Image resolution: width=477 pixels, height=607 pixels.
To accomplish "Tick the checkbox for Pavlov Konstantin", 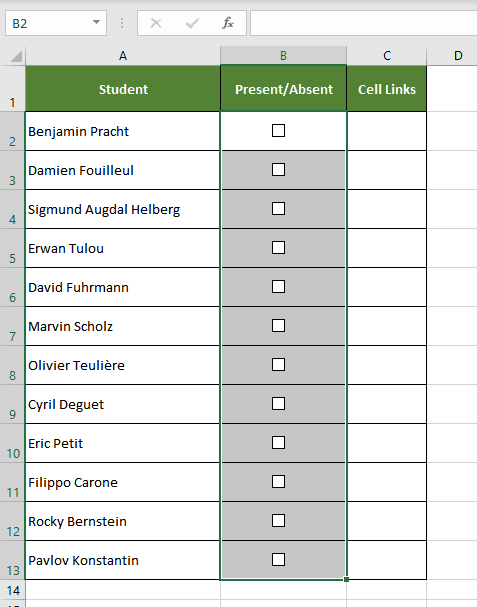I will click(278, 560).
